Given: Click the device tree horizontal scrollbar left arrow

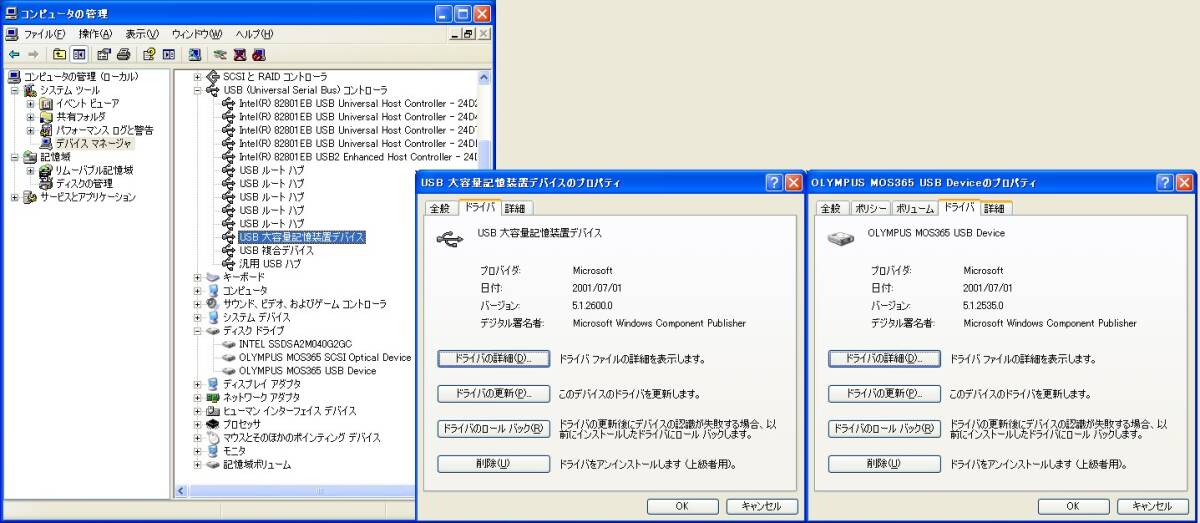Looking at the screenshot, I should [x=182, y=491].
